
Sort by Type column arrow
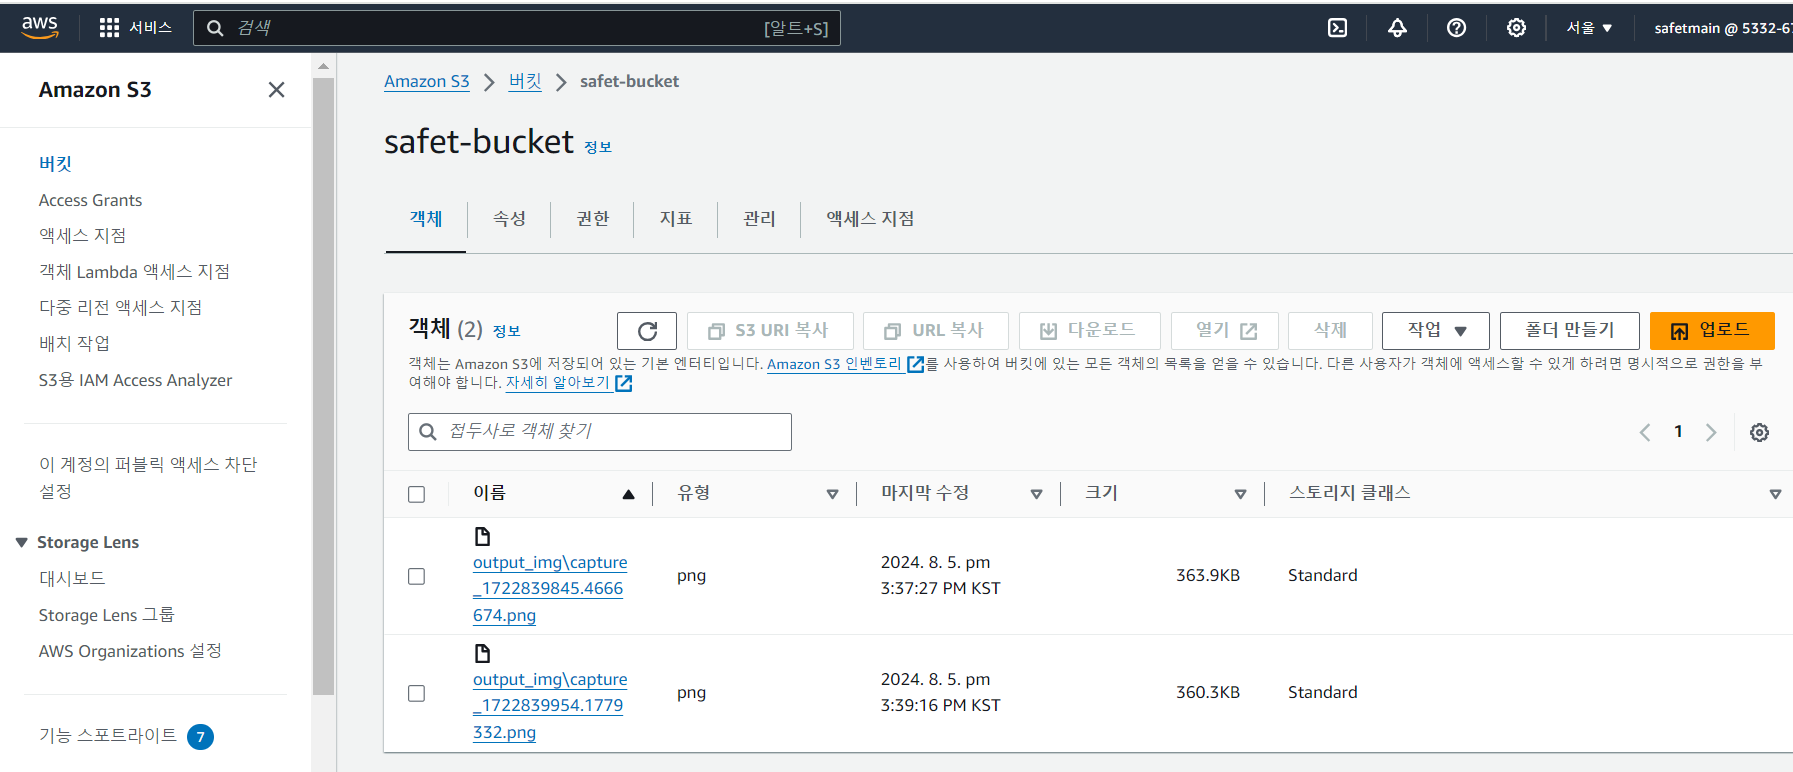click(x=832, y=494)
